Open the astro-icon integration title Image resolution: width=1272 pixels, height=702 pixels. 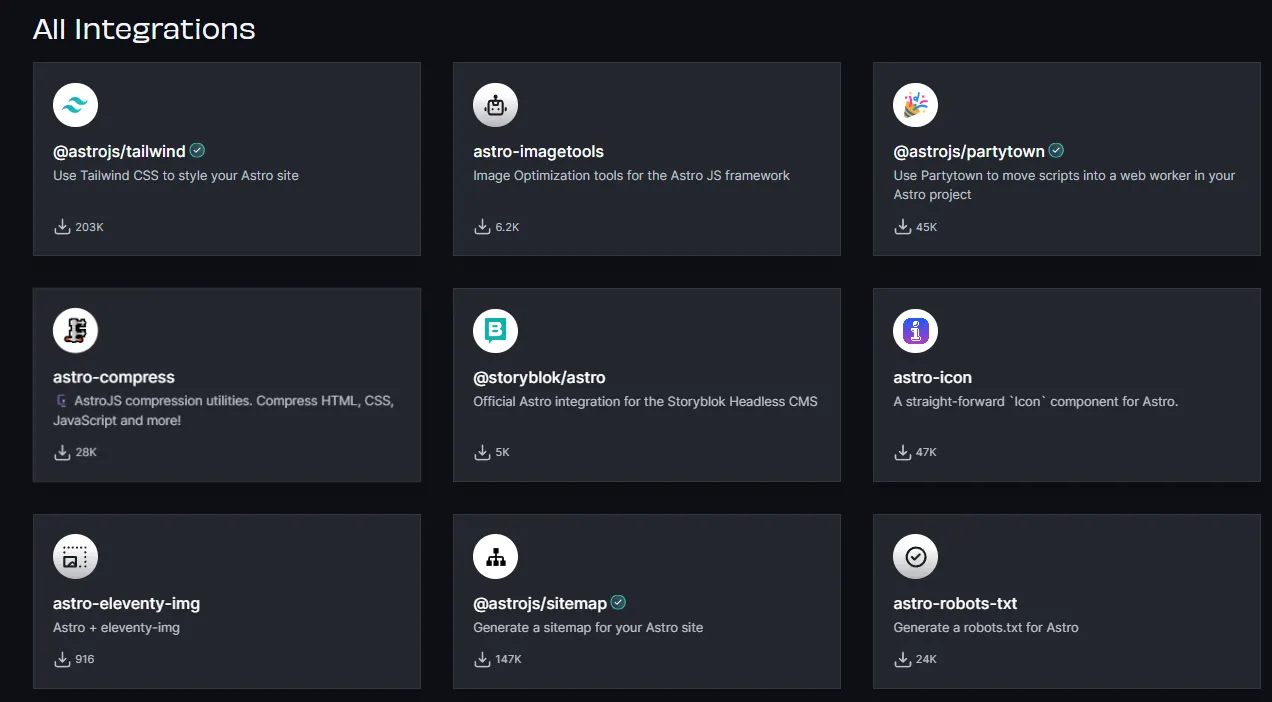click(932, 378)
